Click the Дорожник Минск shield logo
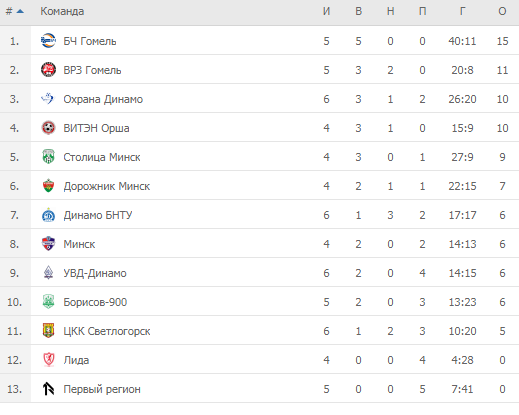Viewport: 519px width, 415px height. coord(48,186)
